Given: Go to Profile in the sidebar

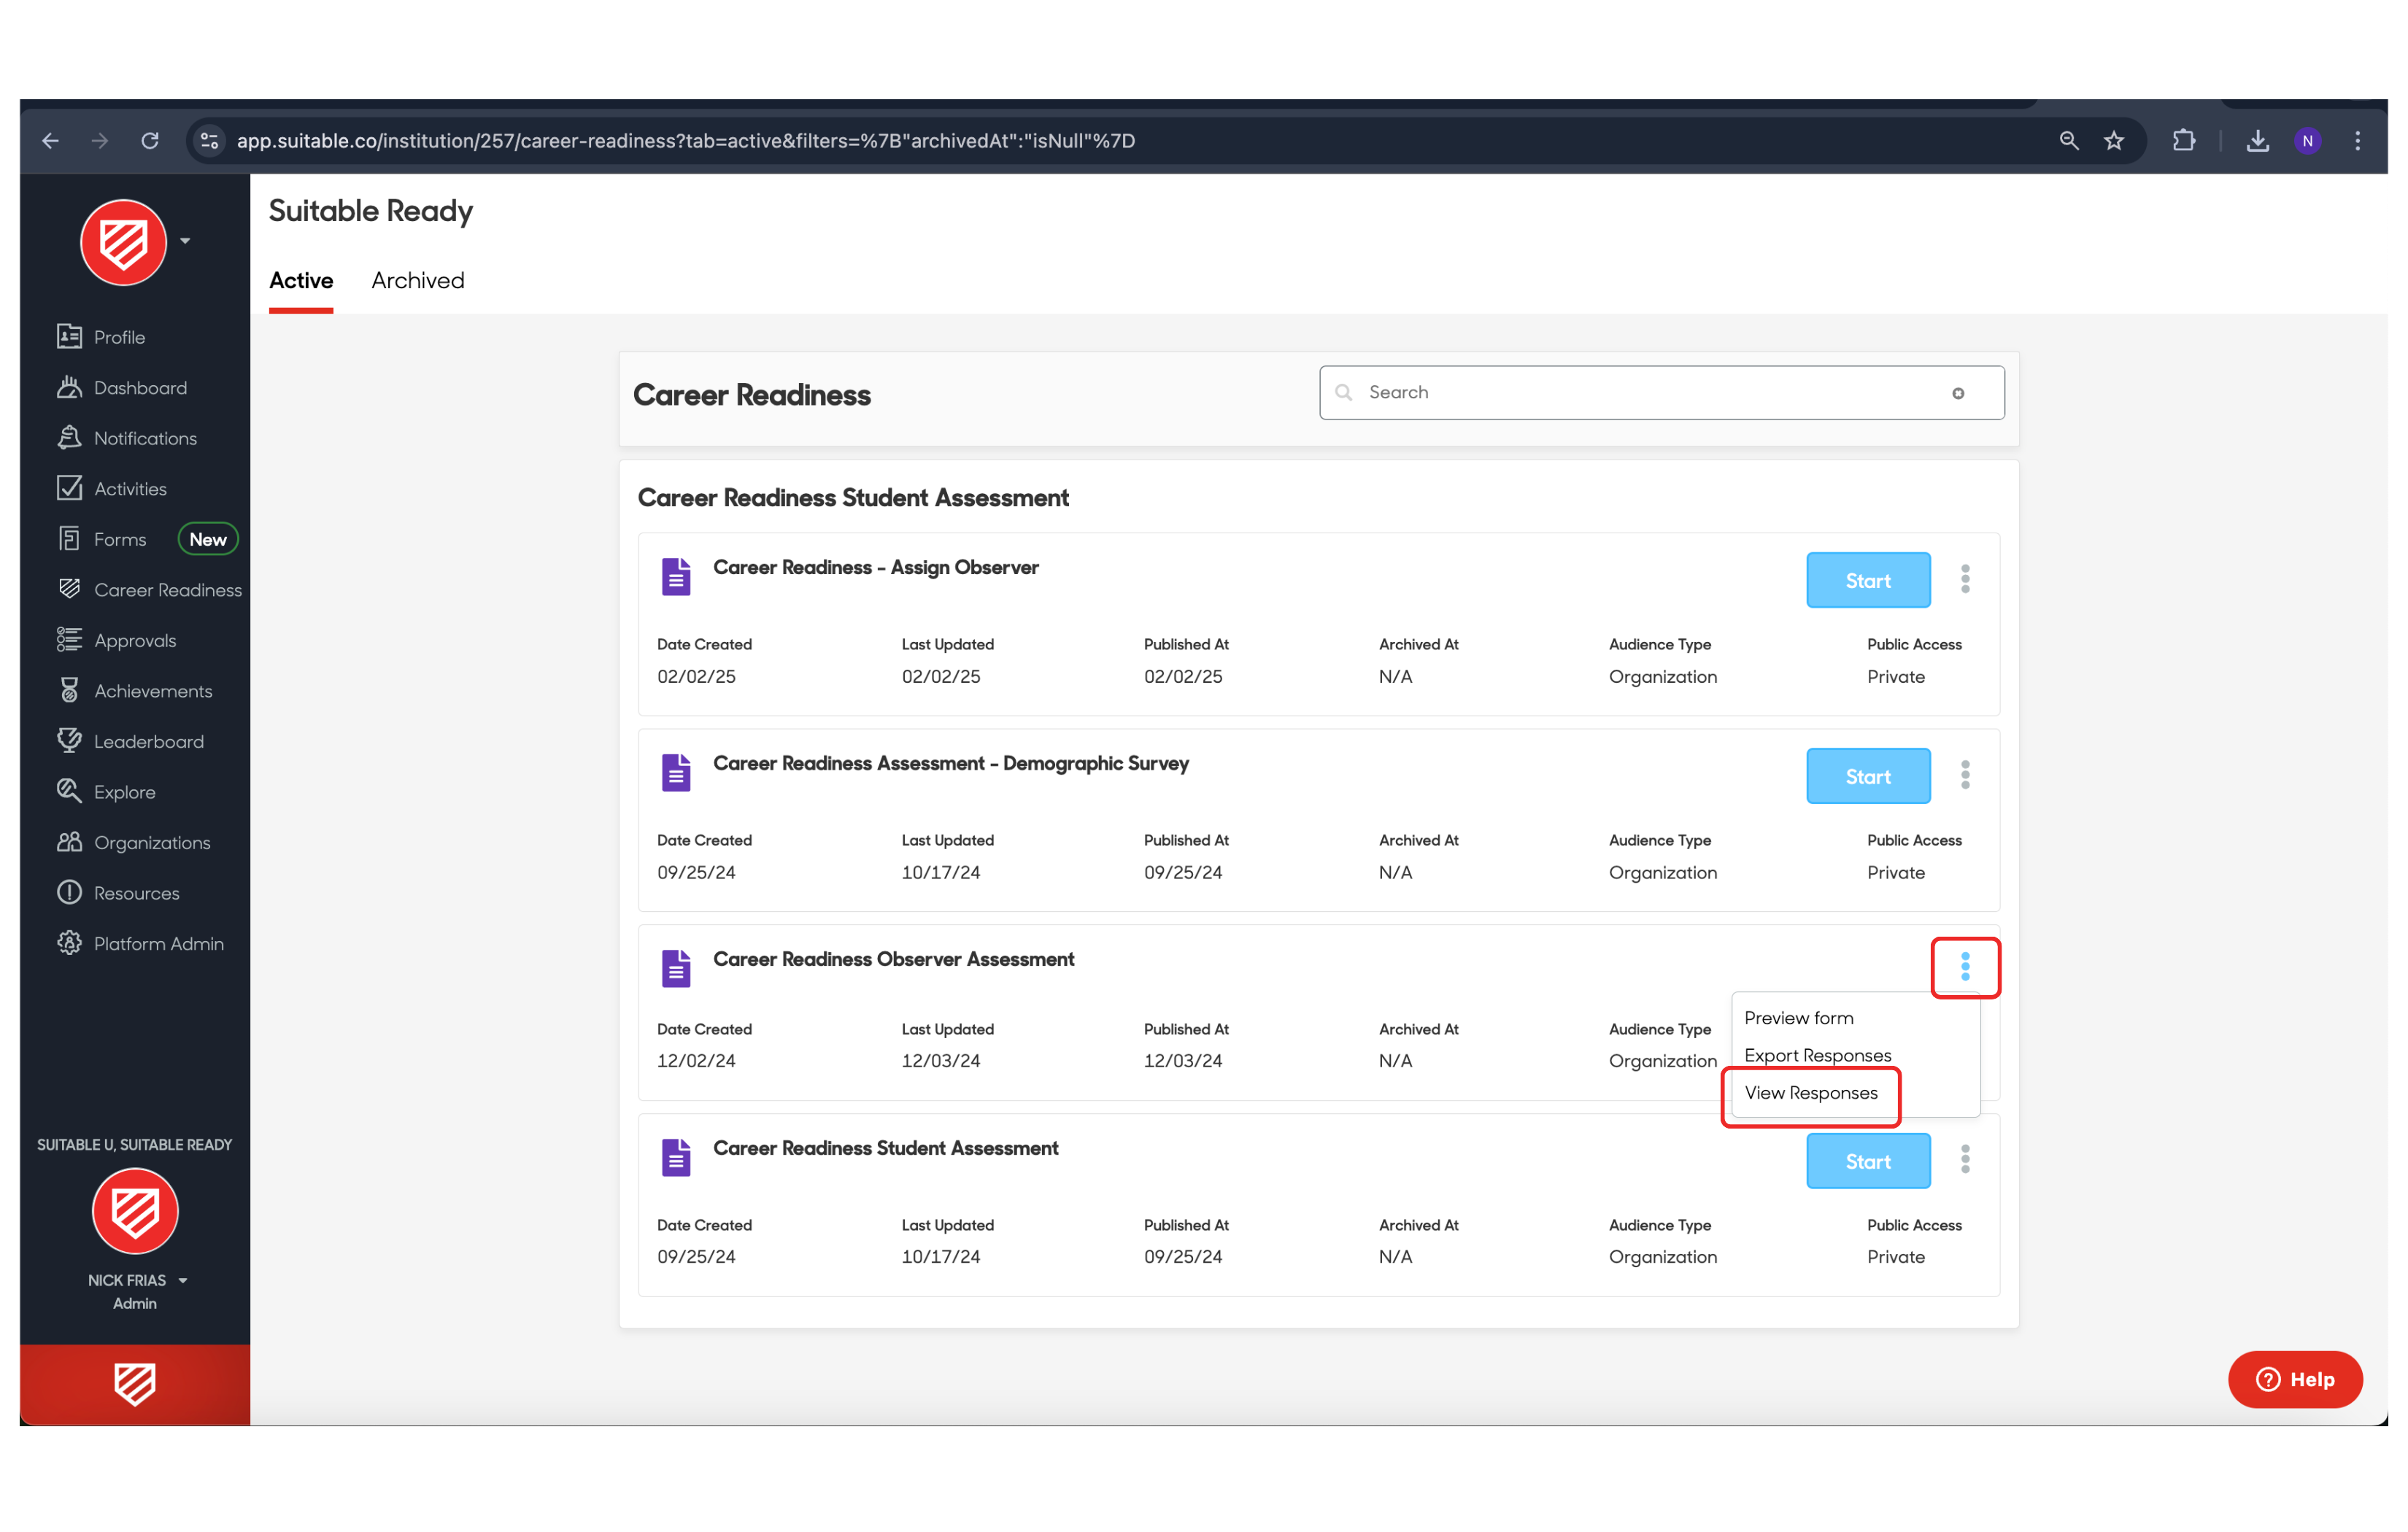Looking at the screenshot, I should point(101,337).
